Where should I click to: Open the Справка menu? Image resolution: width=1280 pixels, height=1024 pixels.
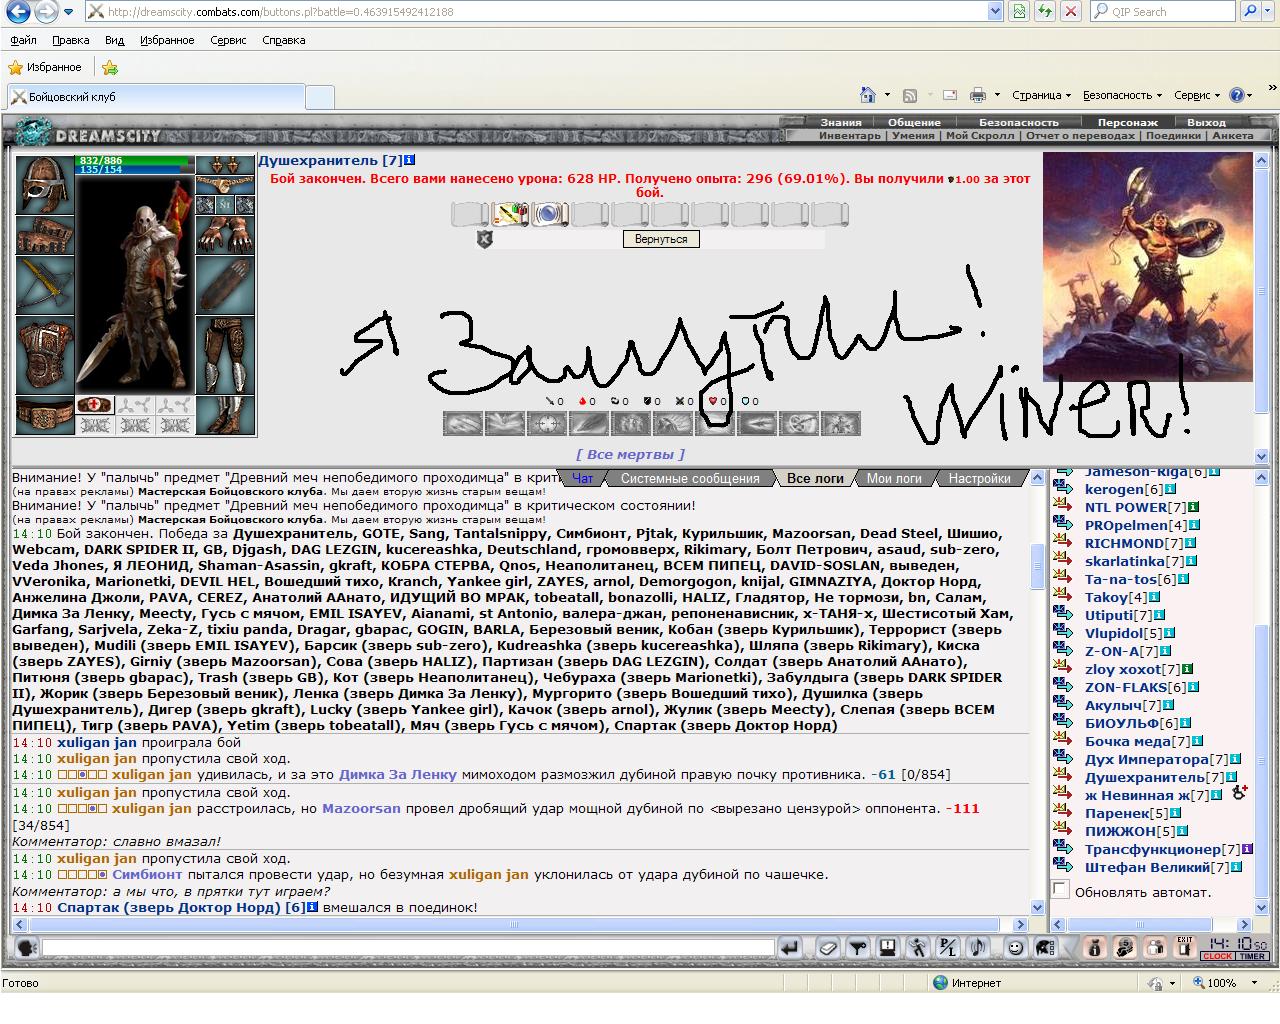pyautogui.click(x=283, y=40)
